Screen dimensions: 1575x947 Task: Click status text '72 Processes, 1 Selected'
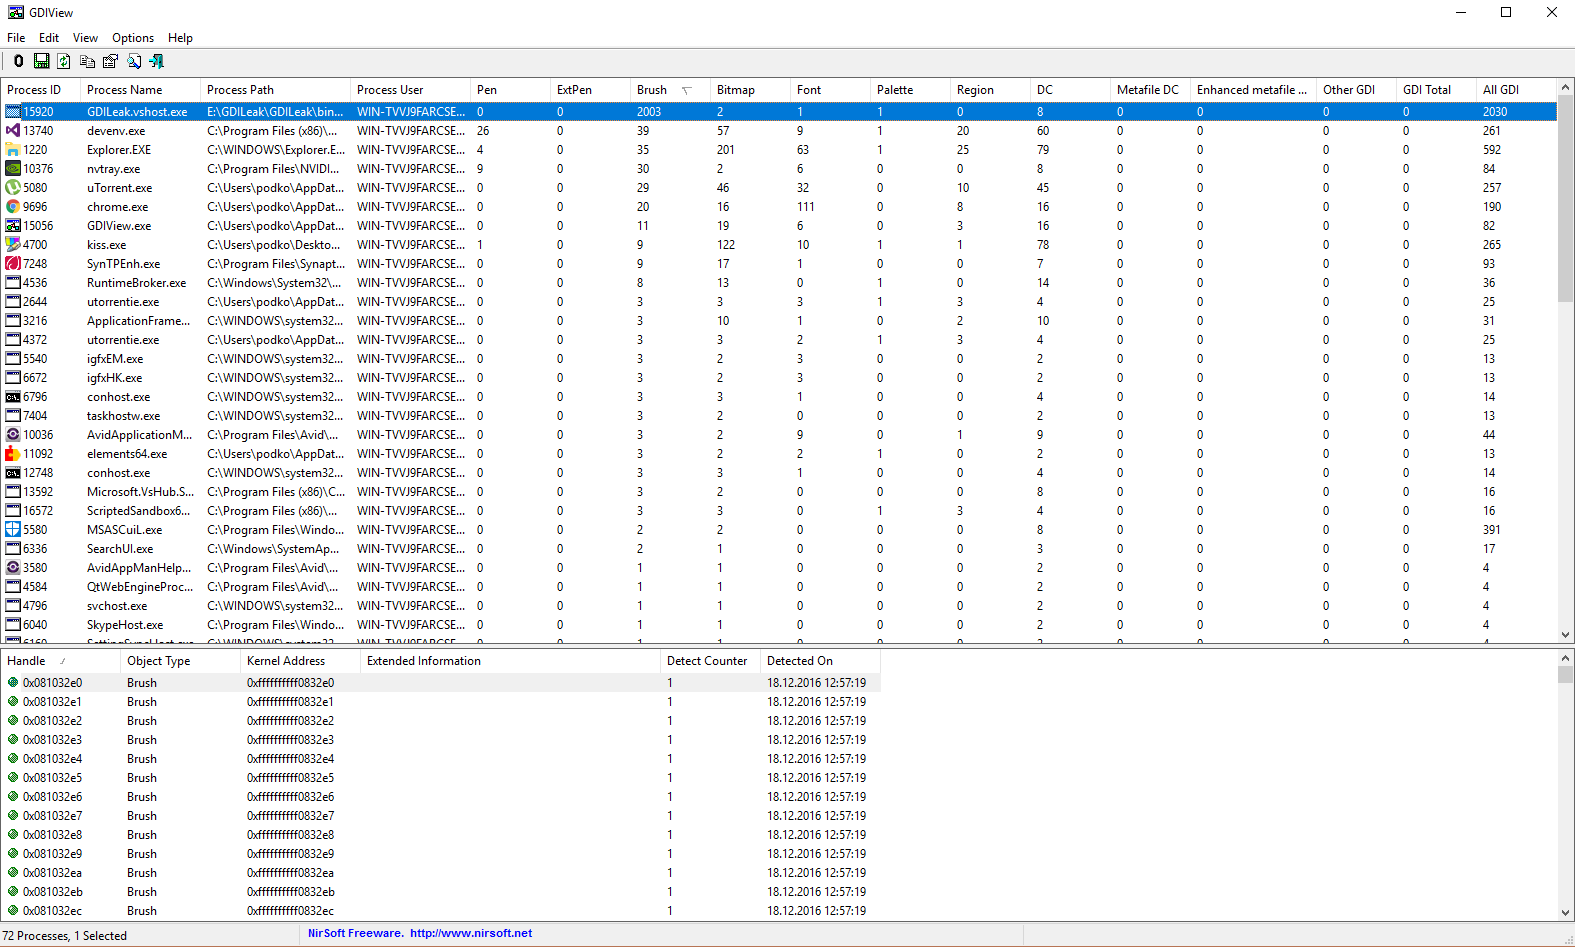[65, 936]
